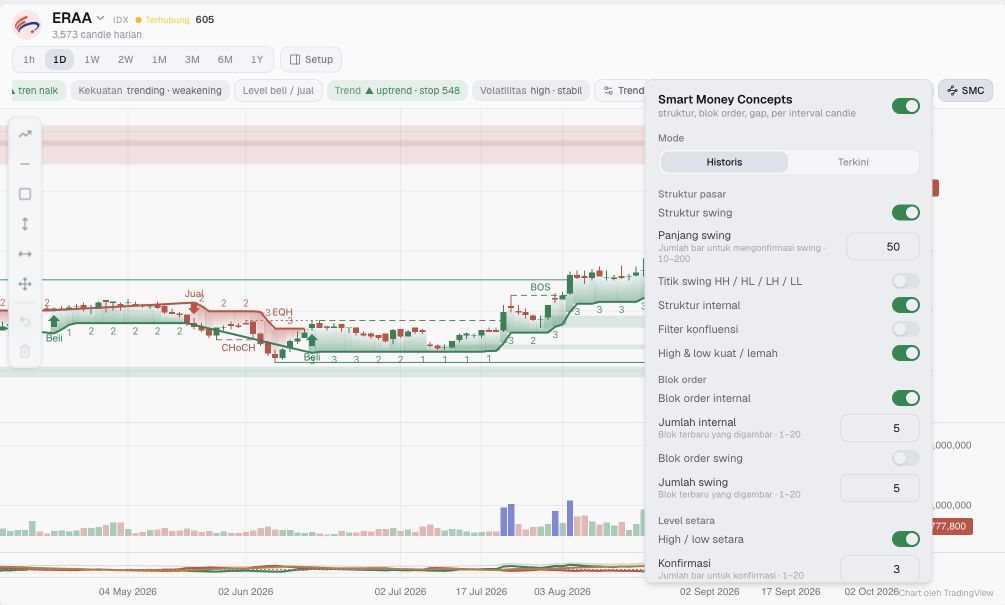1005x605 pixels.
Task: Click Volatilitas high stabil chip
Action: pos(531,90)
